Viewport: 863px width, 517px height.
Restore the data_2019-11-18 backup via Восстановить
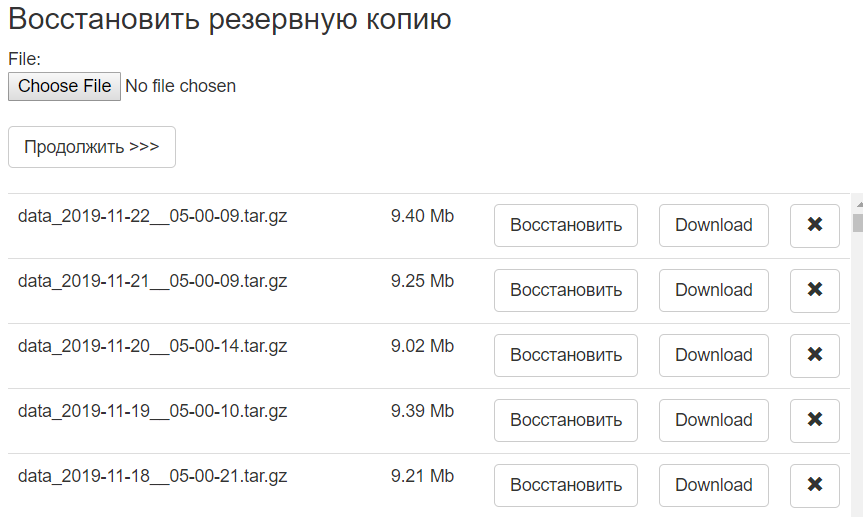pos(566,485)
